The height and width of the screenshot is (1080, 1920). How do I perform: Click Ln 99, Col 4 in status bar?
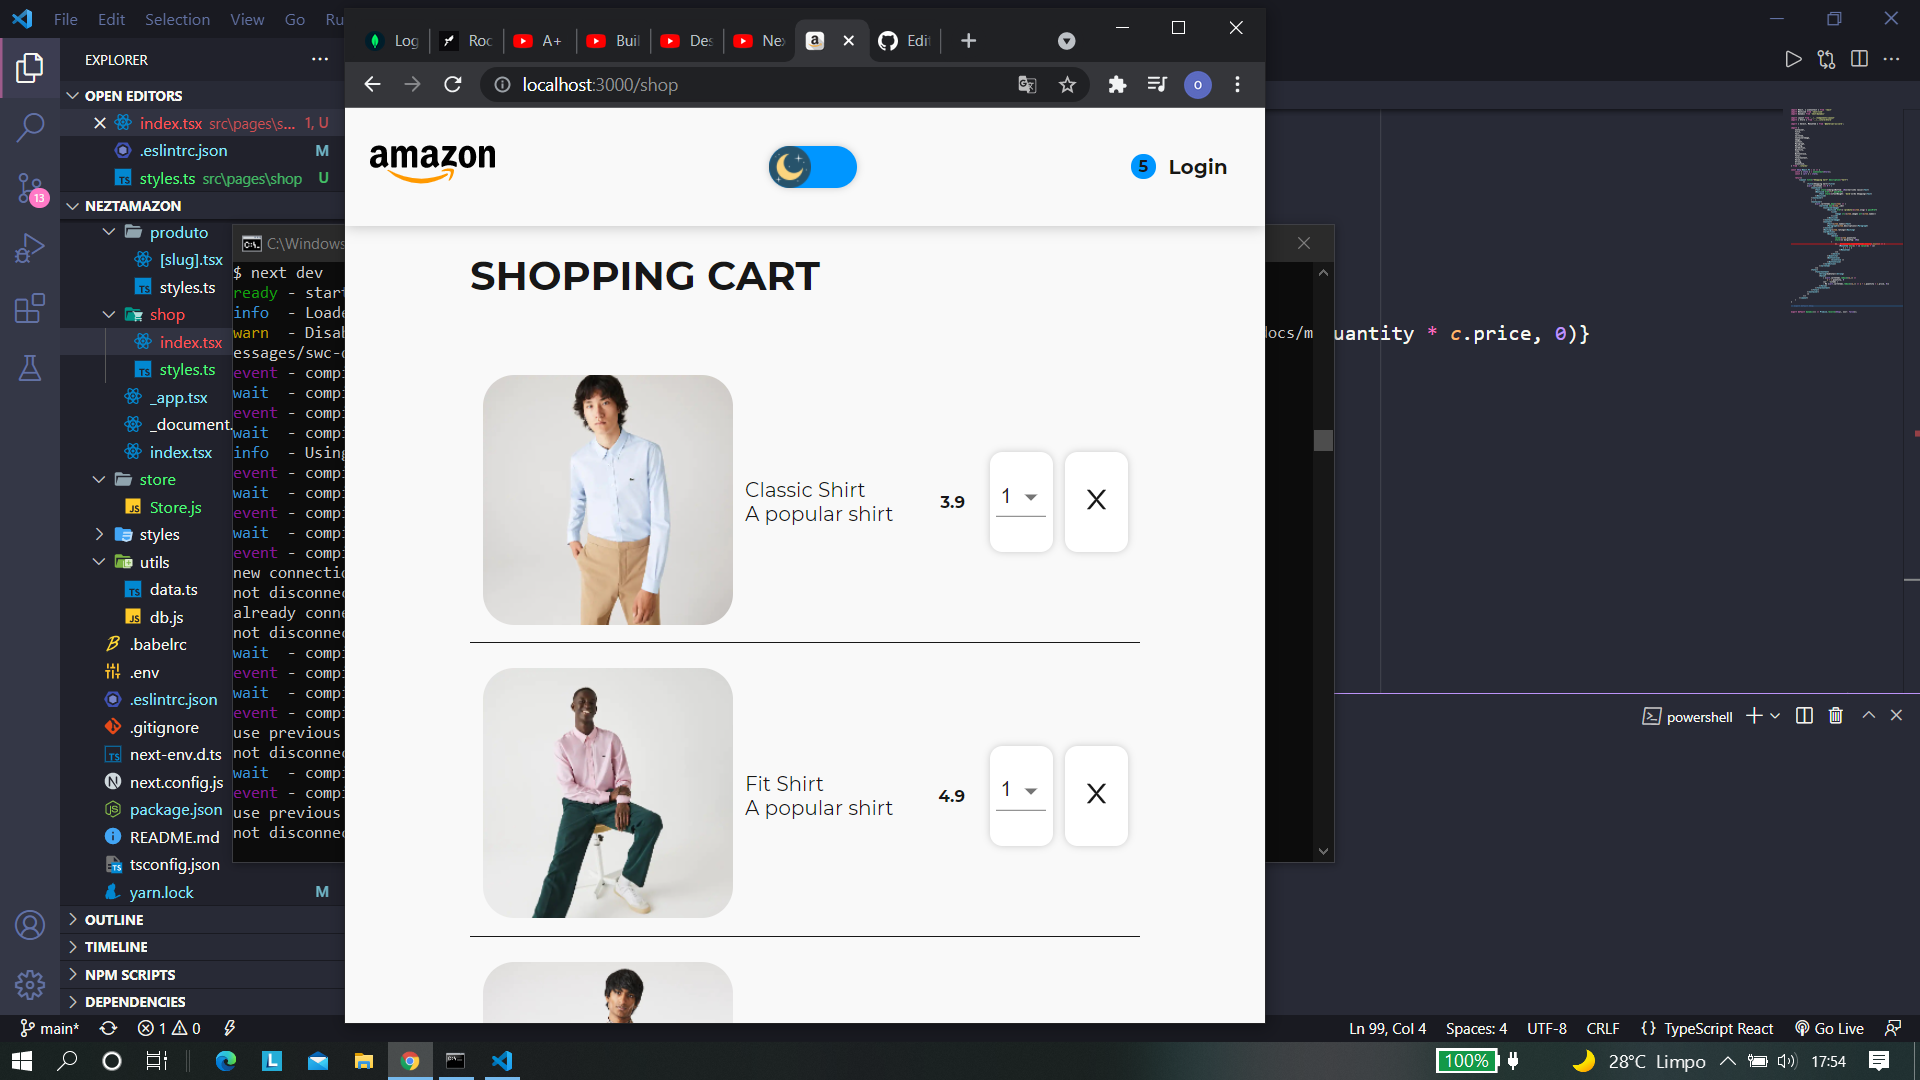point(1387,1028)
